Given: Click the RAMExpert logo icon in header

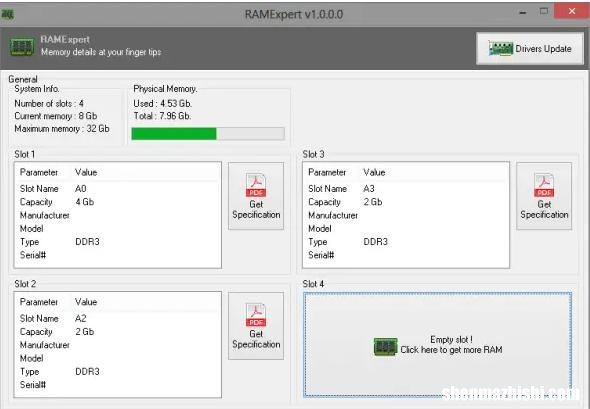Looking at the screenshot, I should 22,47.
